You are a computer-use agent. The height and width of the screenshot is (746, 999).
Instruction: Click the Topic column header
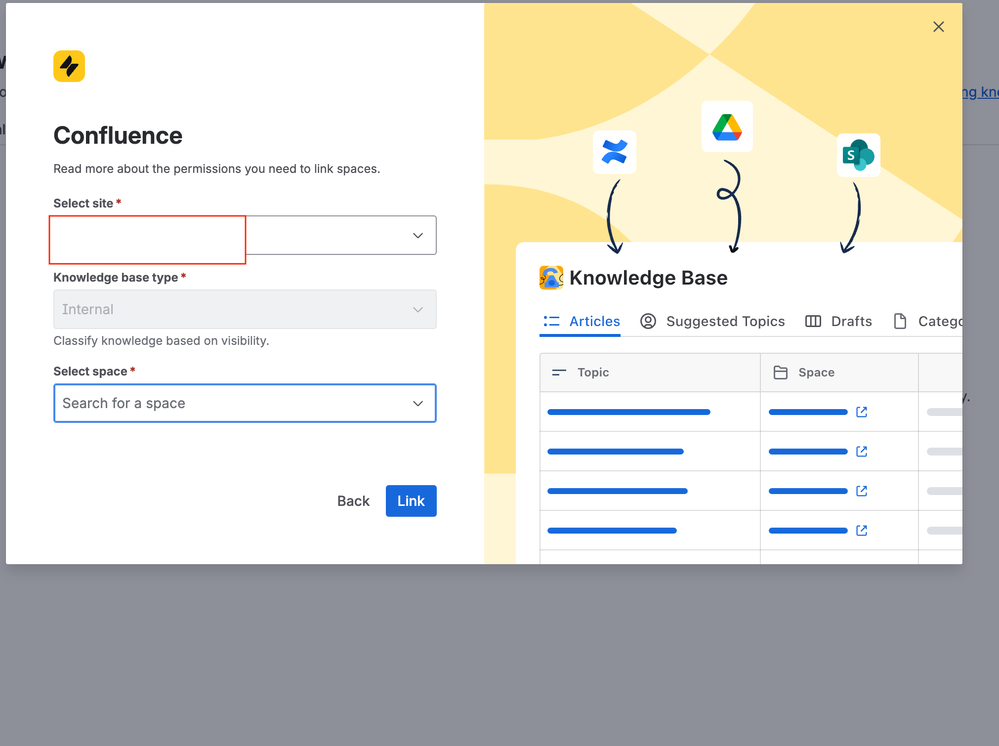pyautogui.click(x=650, y=373)
